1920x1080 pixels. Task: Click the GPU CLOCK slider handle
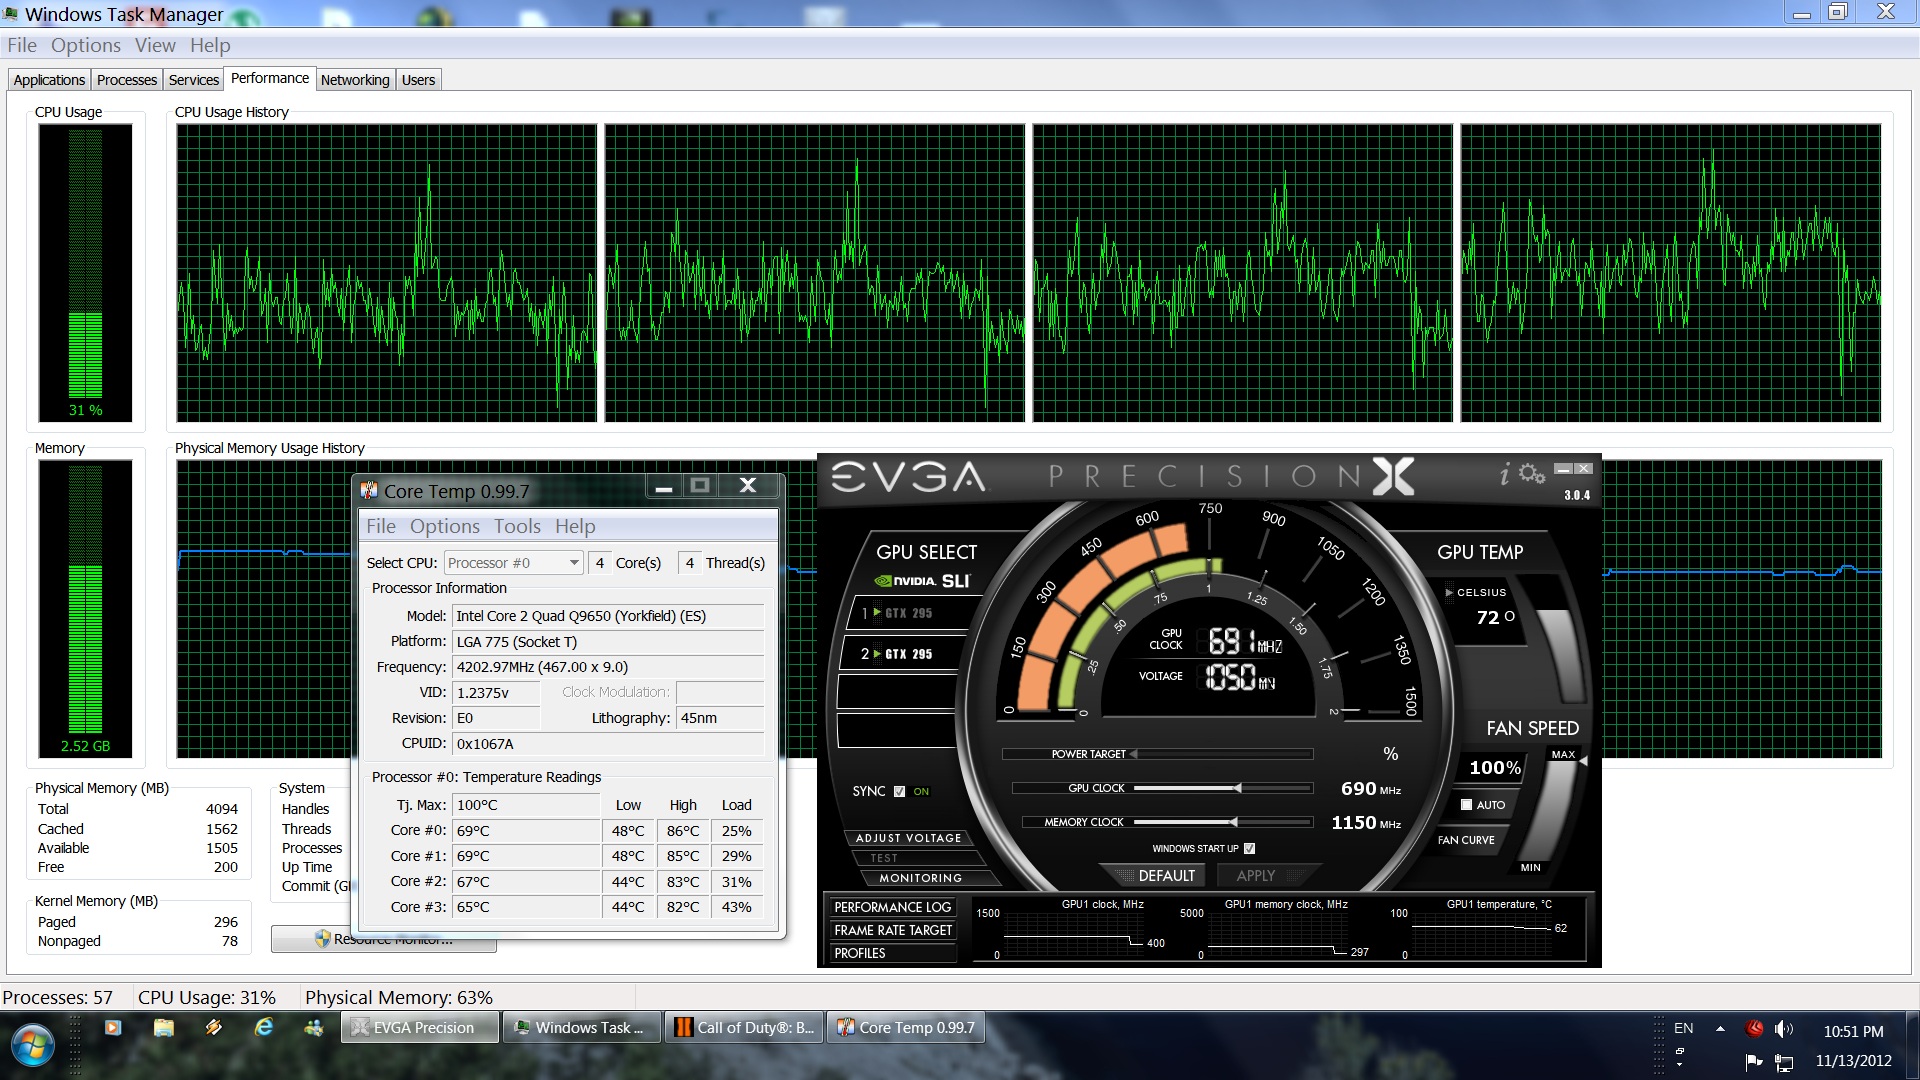[x=1238, y=788]
